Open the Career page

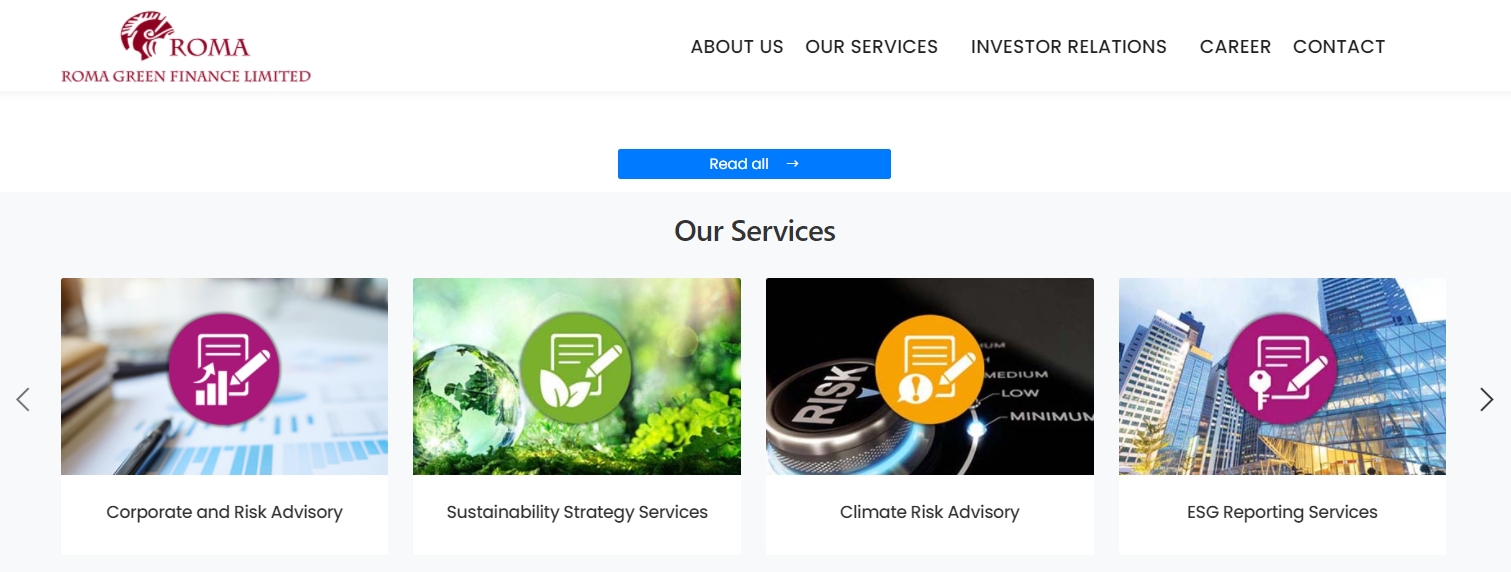tap(1235, 47)
